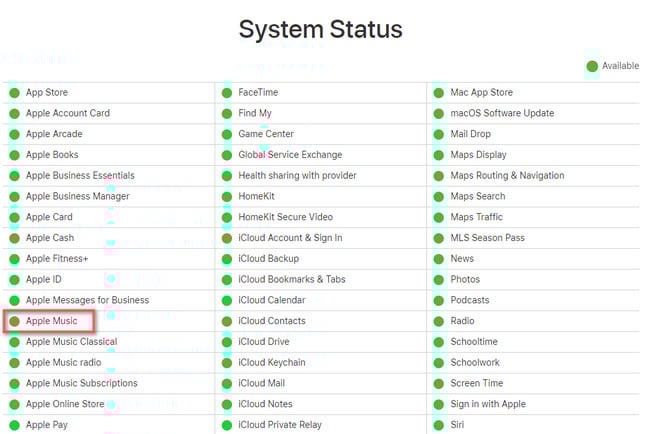
Task: Click the System Status page heading
Action: click(320, 29)
